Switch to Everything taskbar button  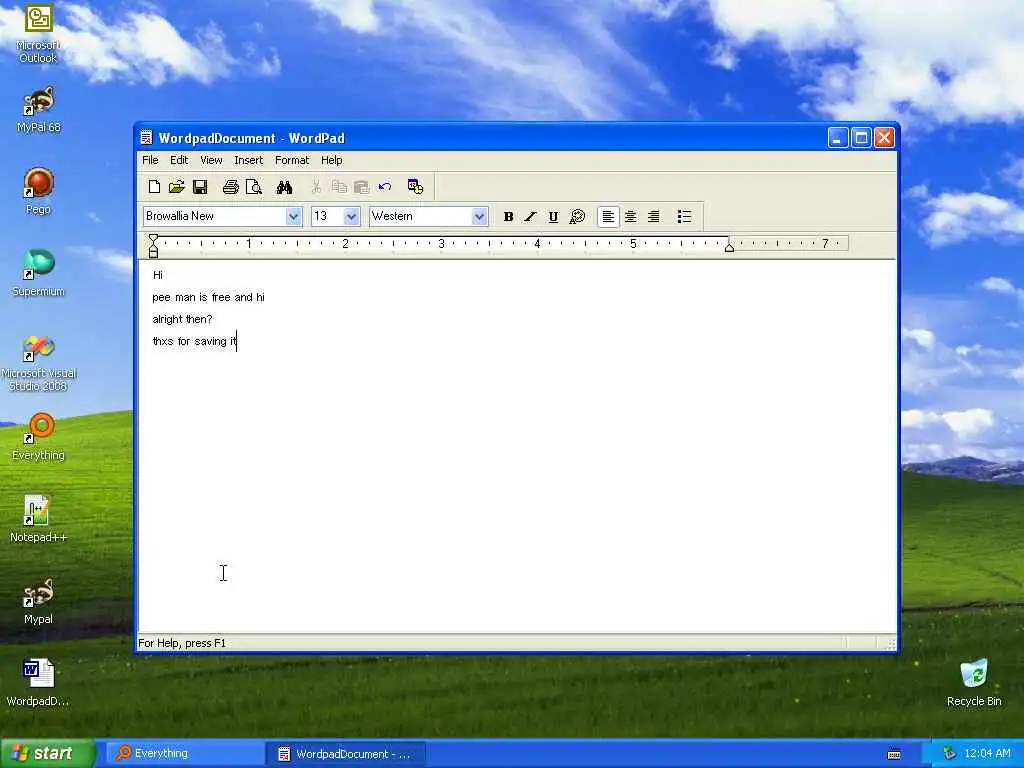pyautogui.click(x=184, y=754)
